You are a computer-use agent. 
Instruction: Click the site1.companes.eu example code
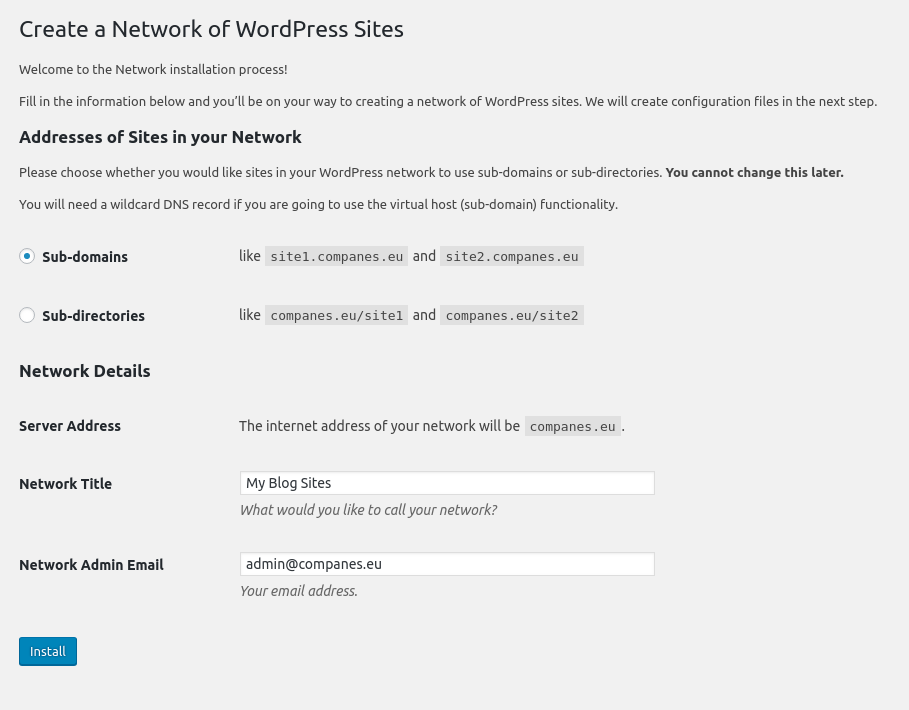[336, 256]
